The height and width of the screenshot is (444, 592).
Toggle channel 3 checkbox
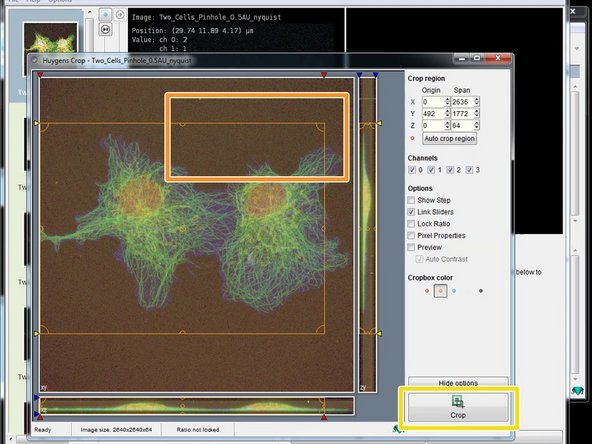click(469, 170)
